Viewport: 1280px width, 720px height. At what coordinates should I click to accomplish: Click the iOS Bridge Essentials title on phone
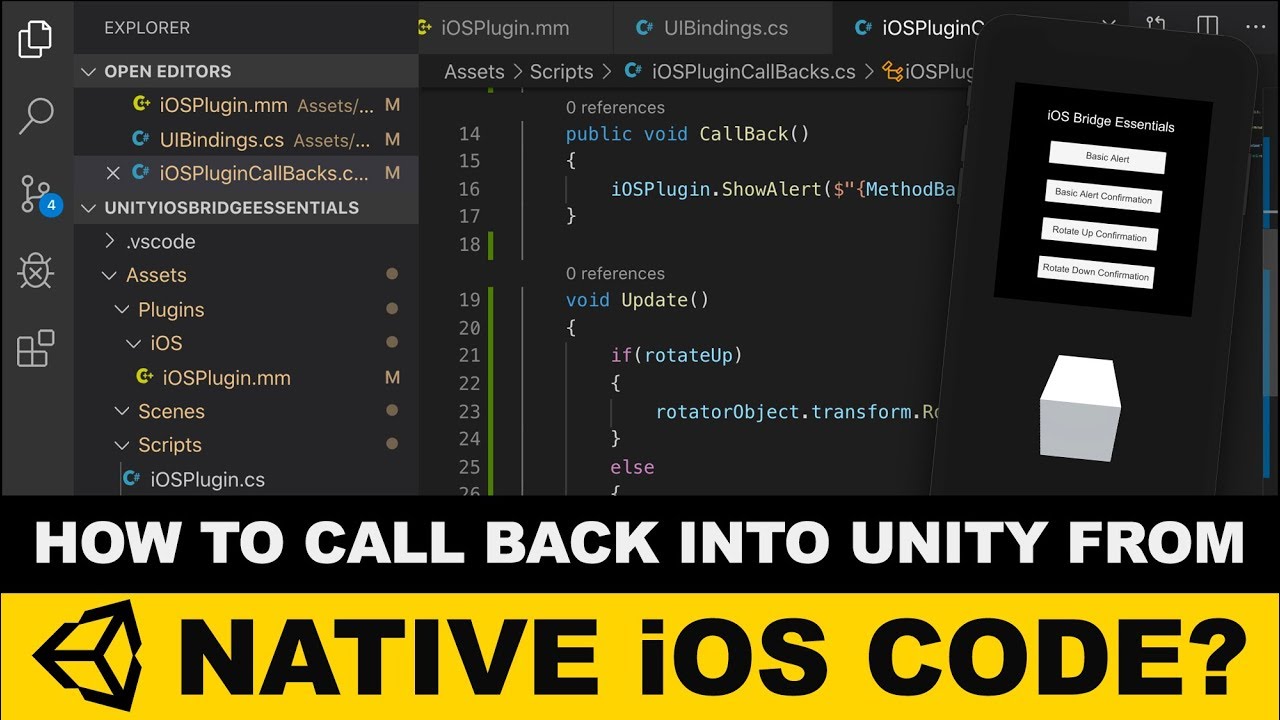(x=1110, y=121)
